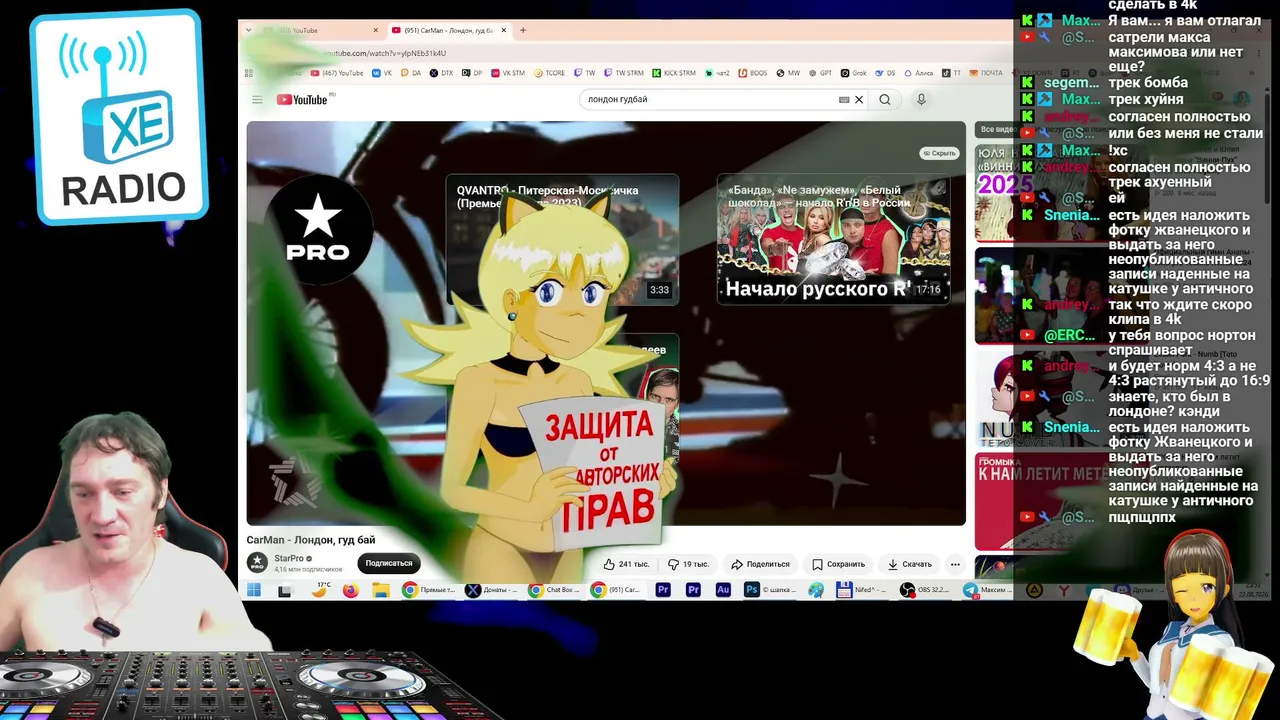Open a new browser tab
1280x720 pixels.
coord(523,30)
